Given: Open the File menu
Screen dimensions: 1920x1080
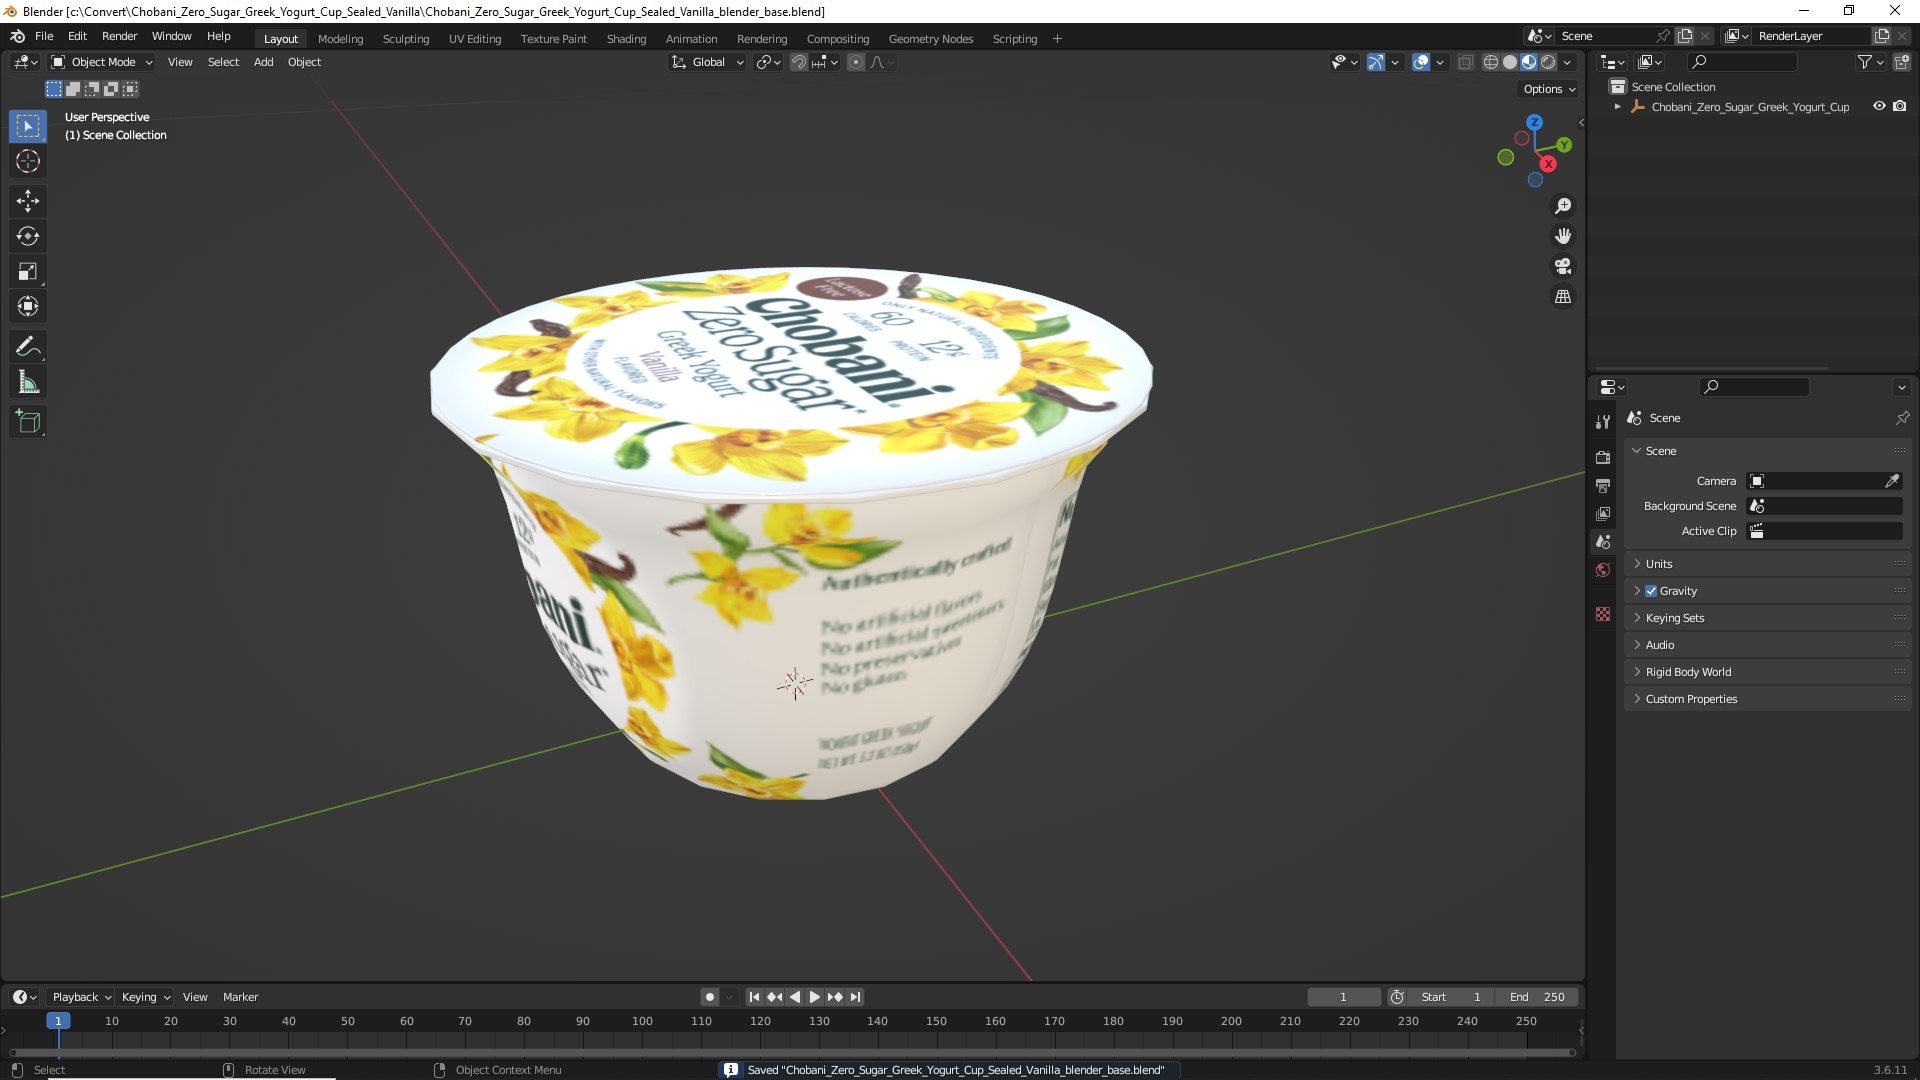Looking at the screenshot, I should click(x=44, y=36).
